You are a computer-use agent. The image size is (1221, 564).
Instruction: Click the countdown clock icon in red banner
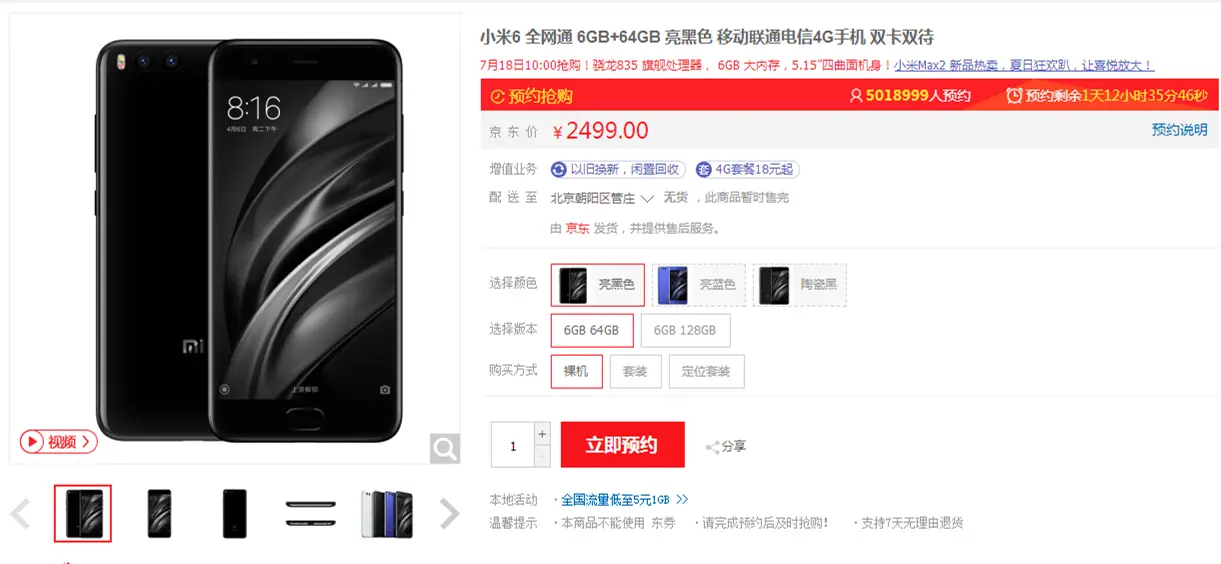click(x=1014, y=96)
